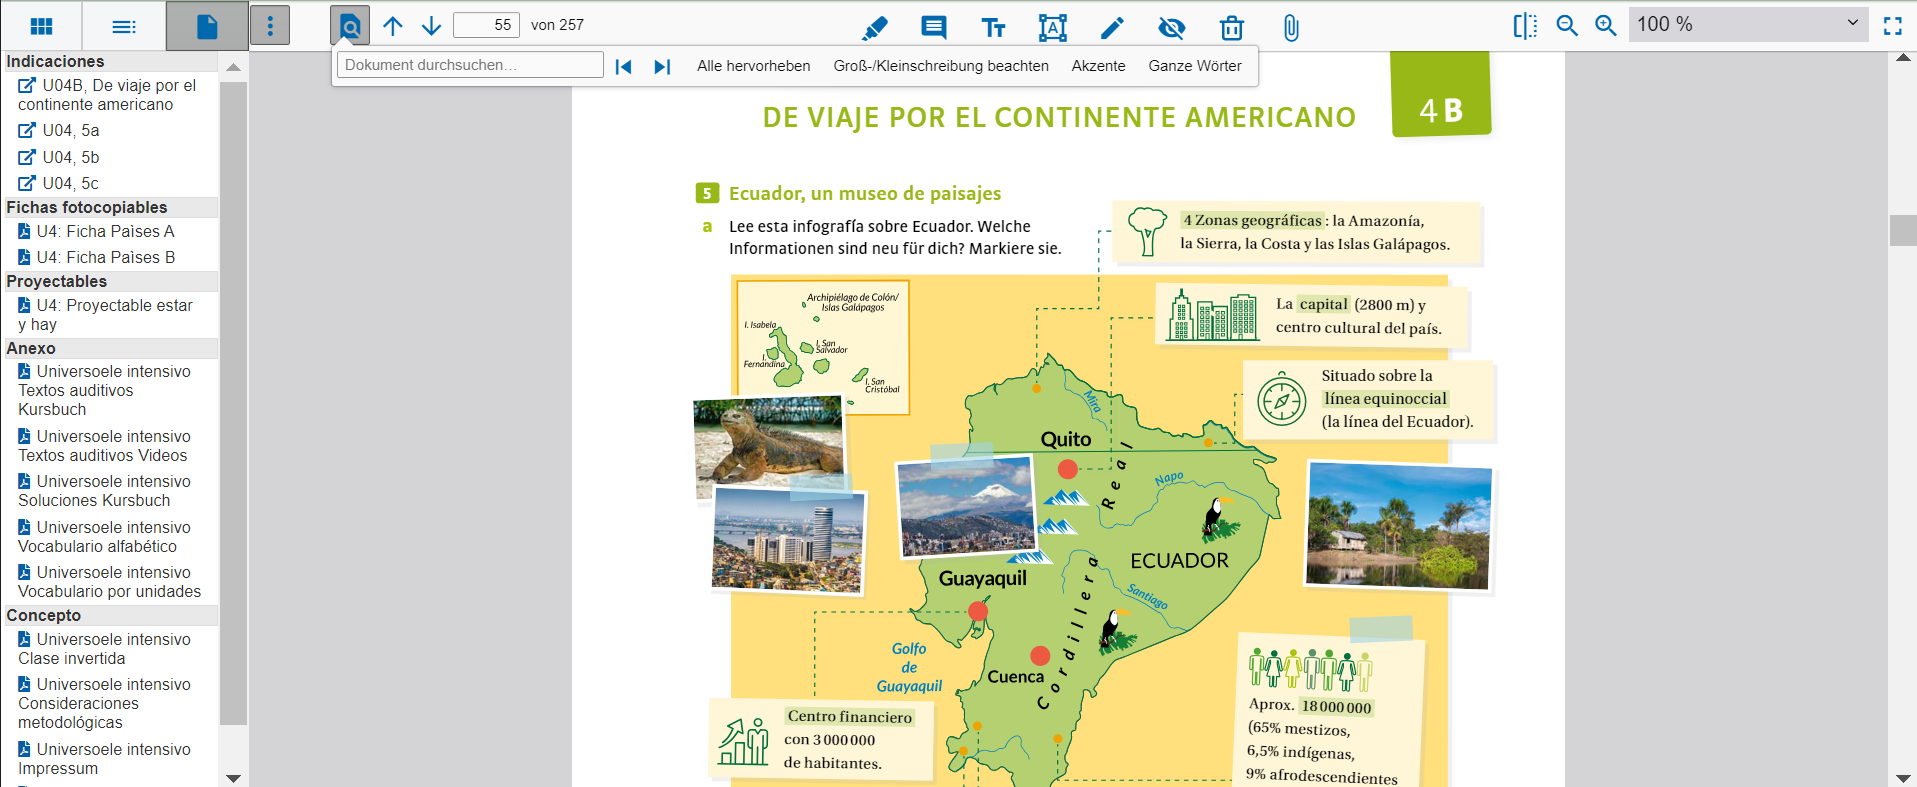The height and width of the screenshot is (787, 1917).
Task: Open Universoele intensivo Clase invertida
Action: point(105,649)
